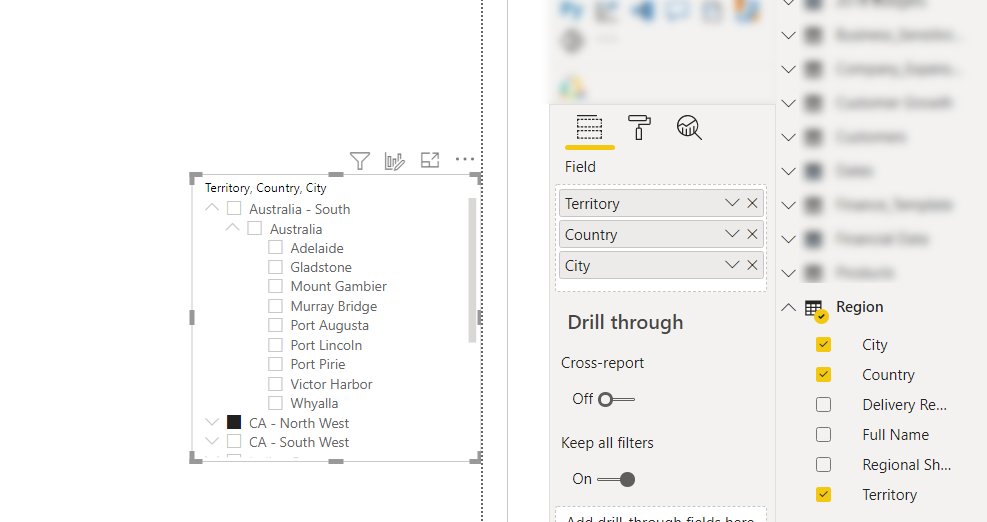Check the Delivery Re... field checkbox
The image size is (987, 522).
click(823, 404)
